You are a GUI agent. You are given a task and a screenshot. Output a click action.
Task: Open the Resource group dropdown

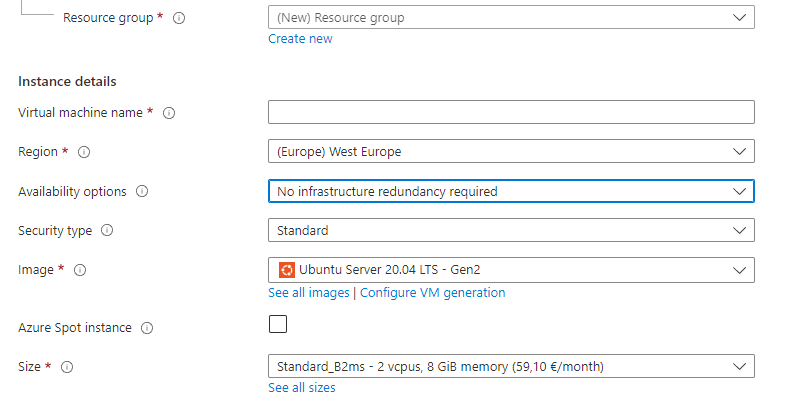(510, 18)
